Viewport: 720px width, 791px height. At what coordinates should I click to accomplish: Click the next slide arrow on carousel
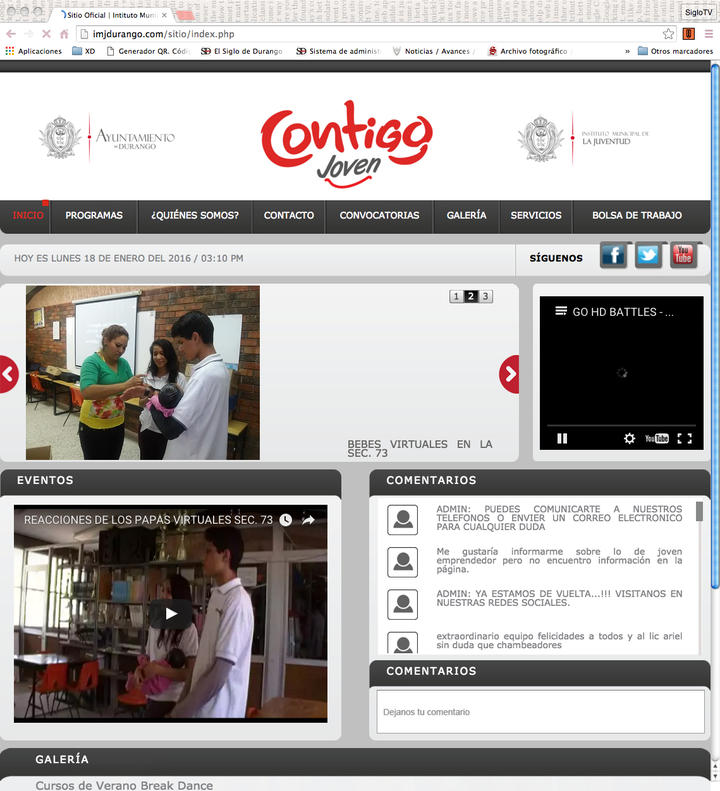pos(510,374)
